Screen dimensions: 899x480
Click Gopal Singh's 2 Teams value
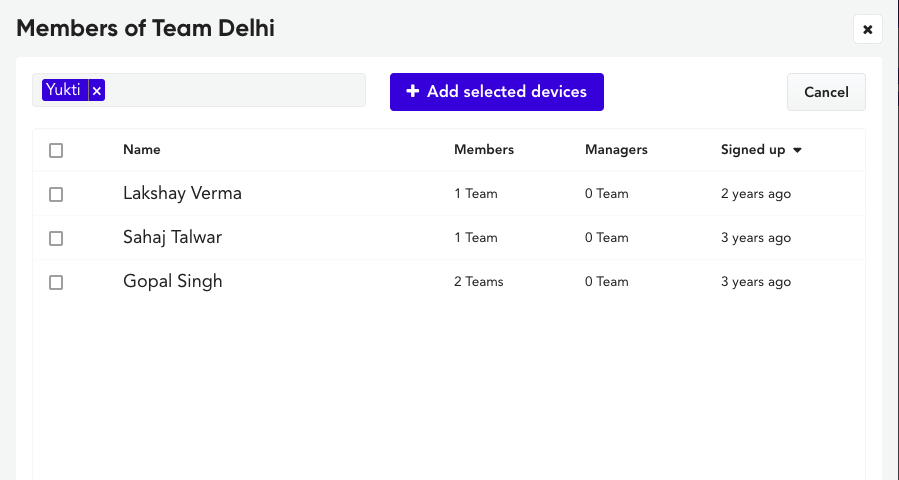(x=479, y=282)
